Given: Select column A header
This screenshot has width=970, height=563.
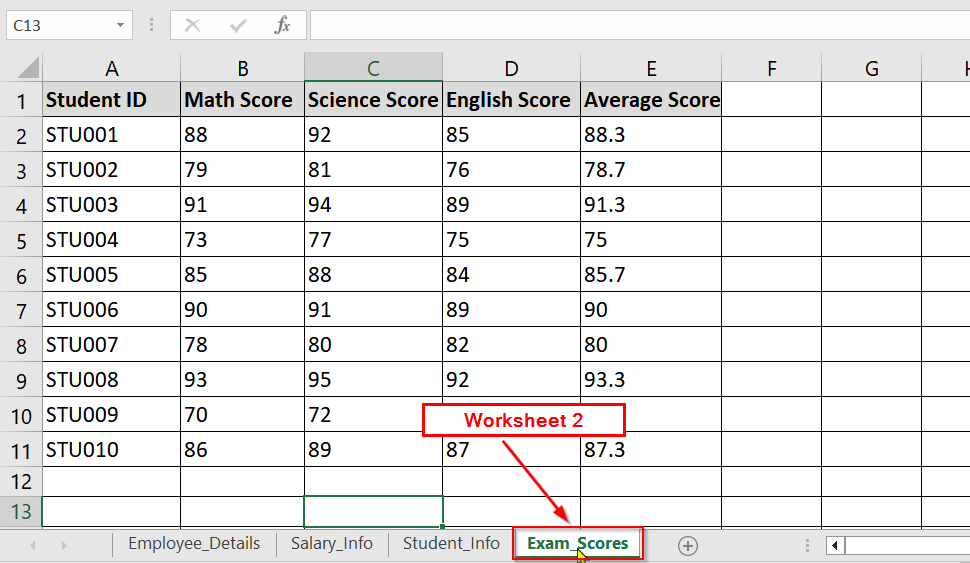Looking at the screenshot, I should pyautogui.click(x=111, y=68).
